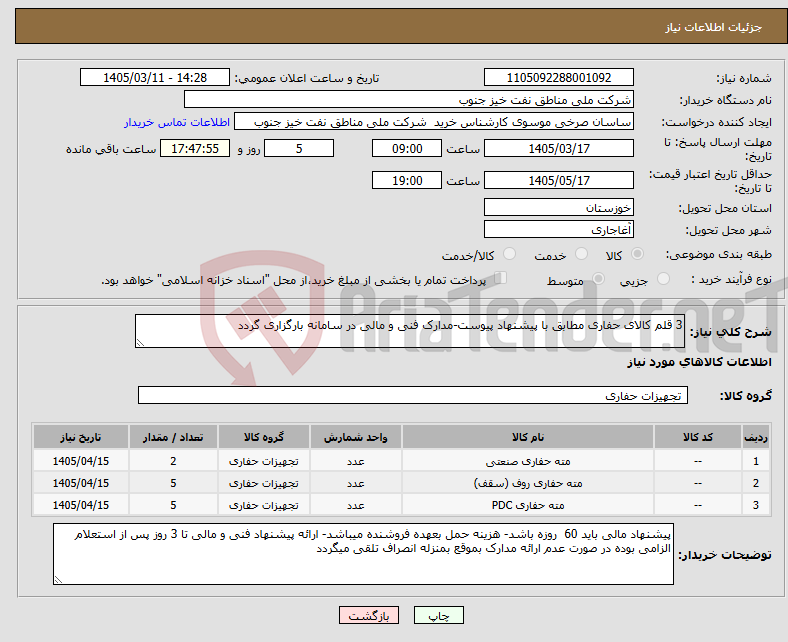Click need date in the PDC row
This screenshot has height=642, width=788.
[x=80, y=505]
